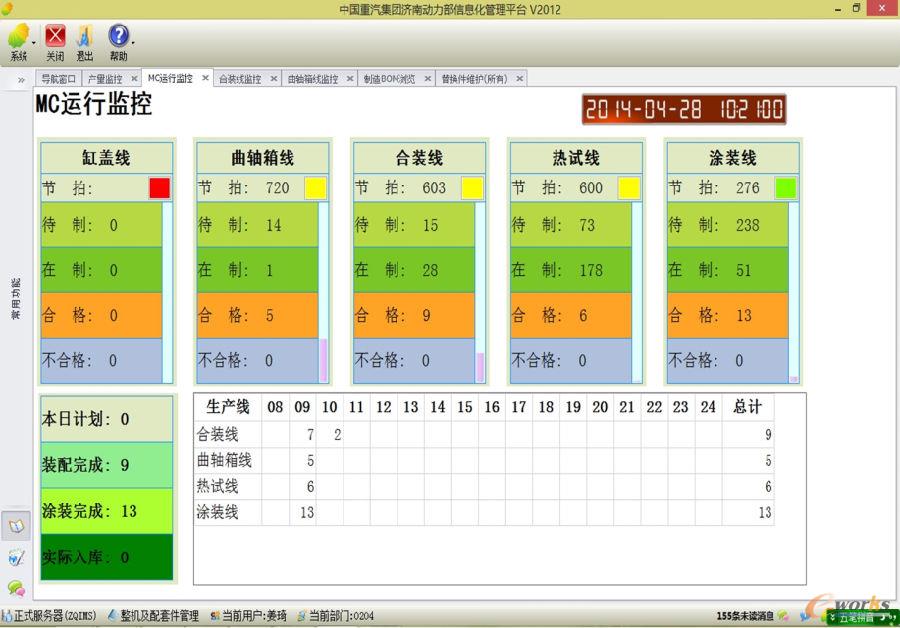Open the 系统 (System) toolbar menu
Screen dimensions: 900x628
[x=18, y=38]
